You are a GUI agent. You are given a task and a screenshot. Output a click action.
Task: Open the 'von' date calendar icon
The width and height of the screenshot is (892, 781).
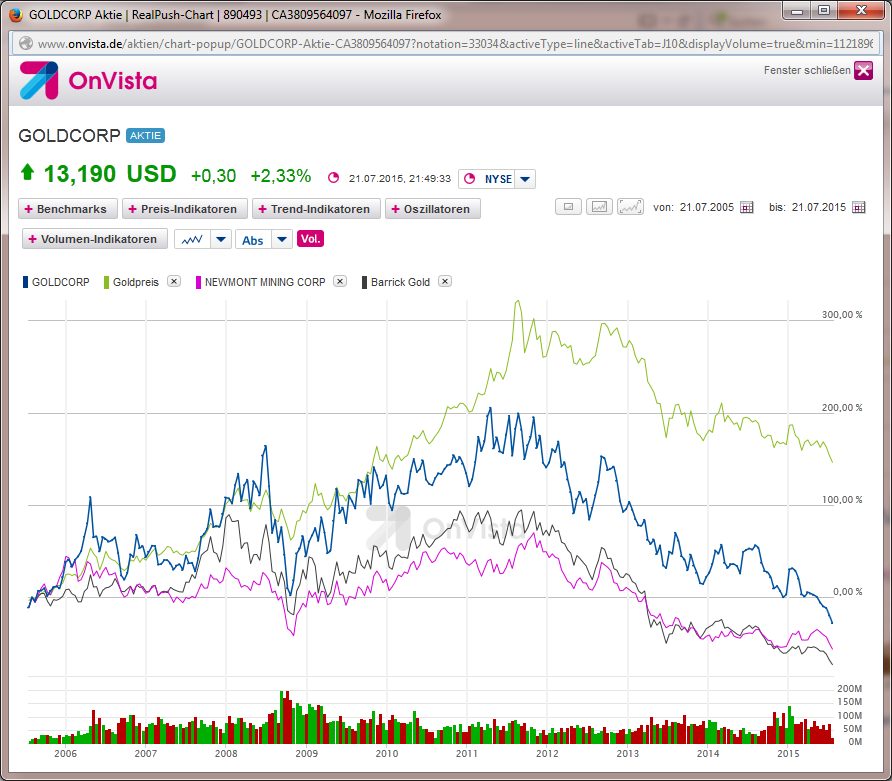(x=746, y=206)
